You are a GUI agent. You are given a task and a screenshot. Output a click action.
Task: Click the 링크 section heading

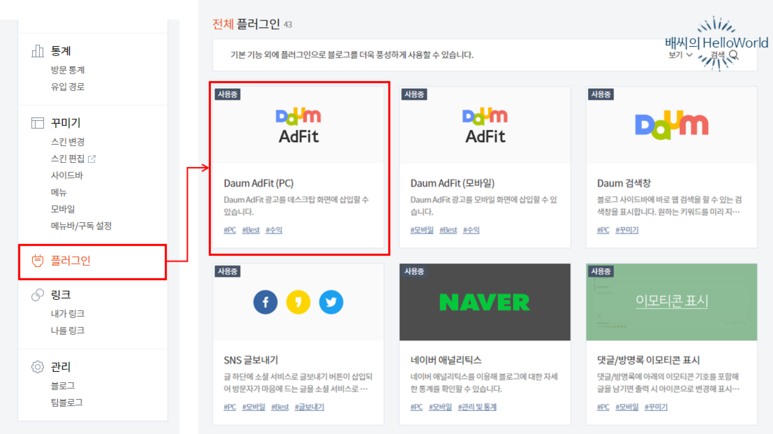61,295
